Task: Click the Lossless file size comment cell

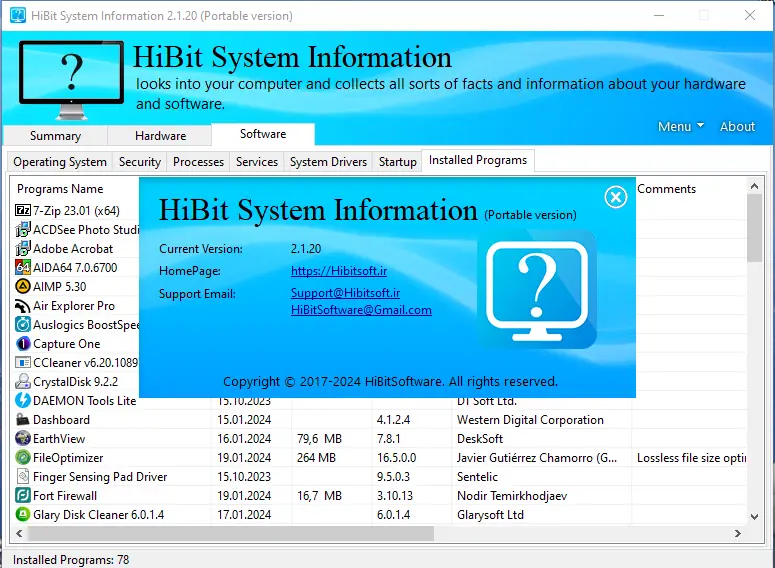Action: click(x=691, y=458)
